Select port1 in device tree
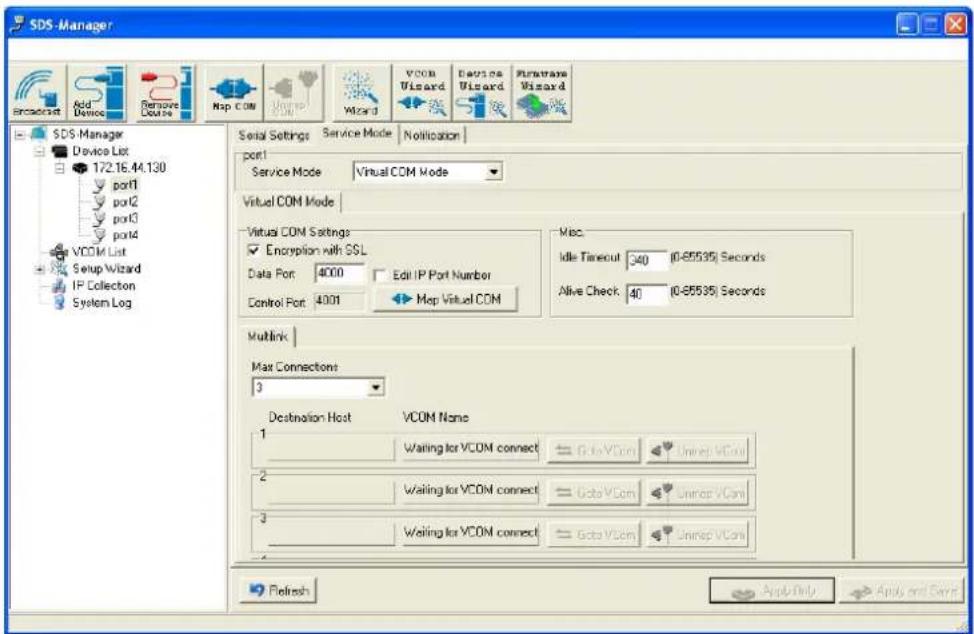The height and width of the screenshot is (634, 974). [x=125, y=185]
